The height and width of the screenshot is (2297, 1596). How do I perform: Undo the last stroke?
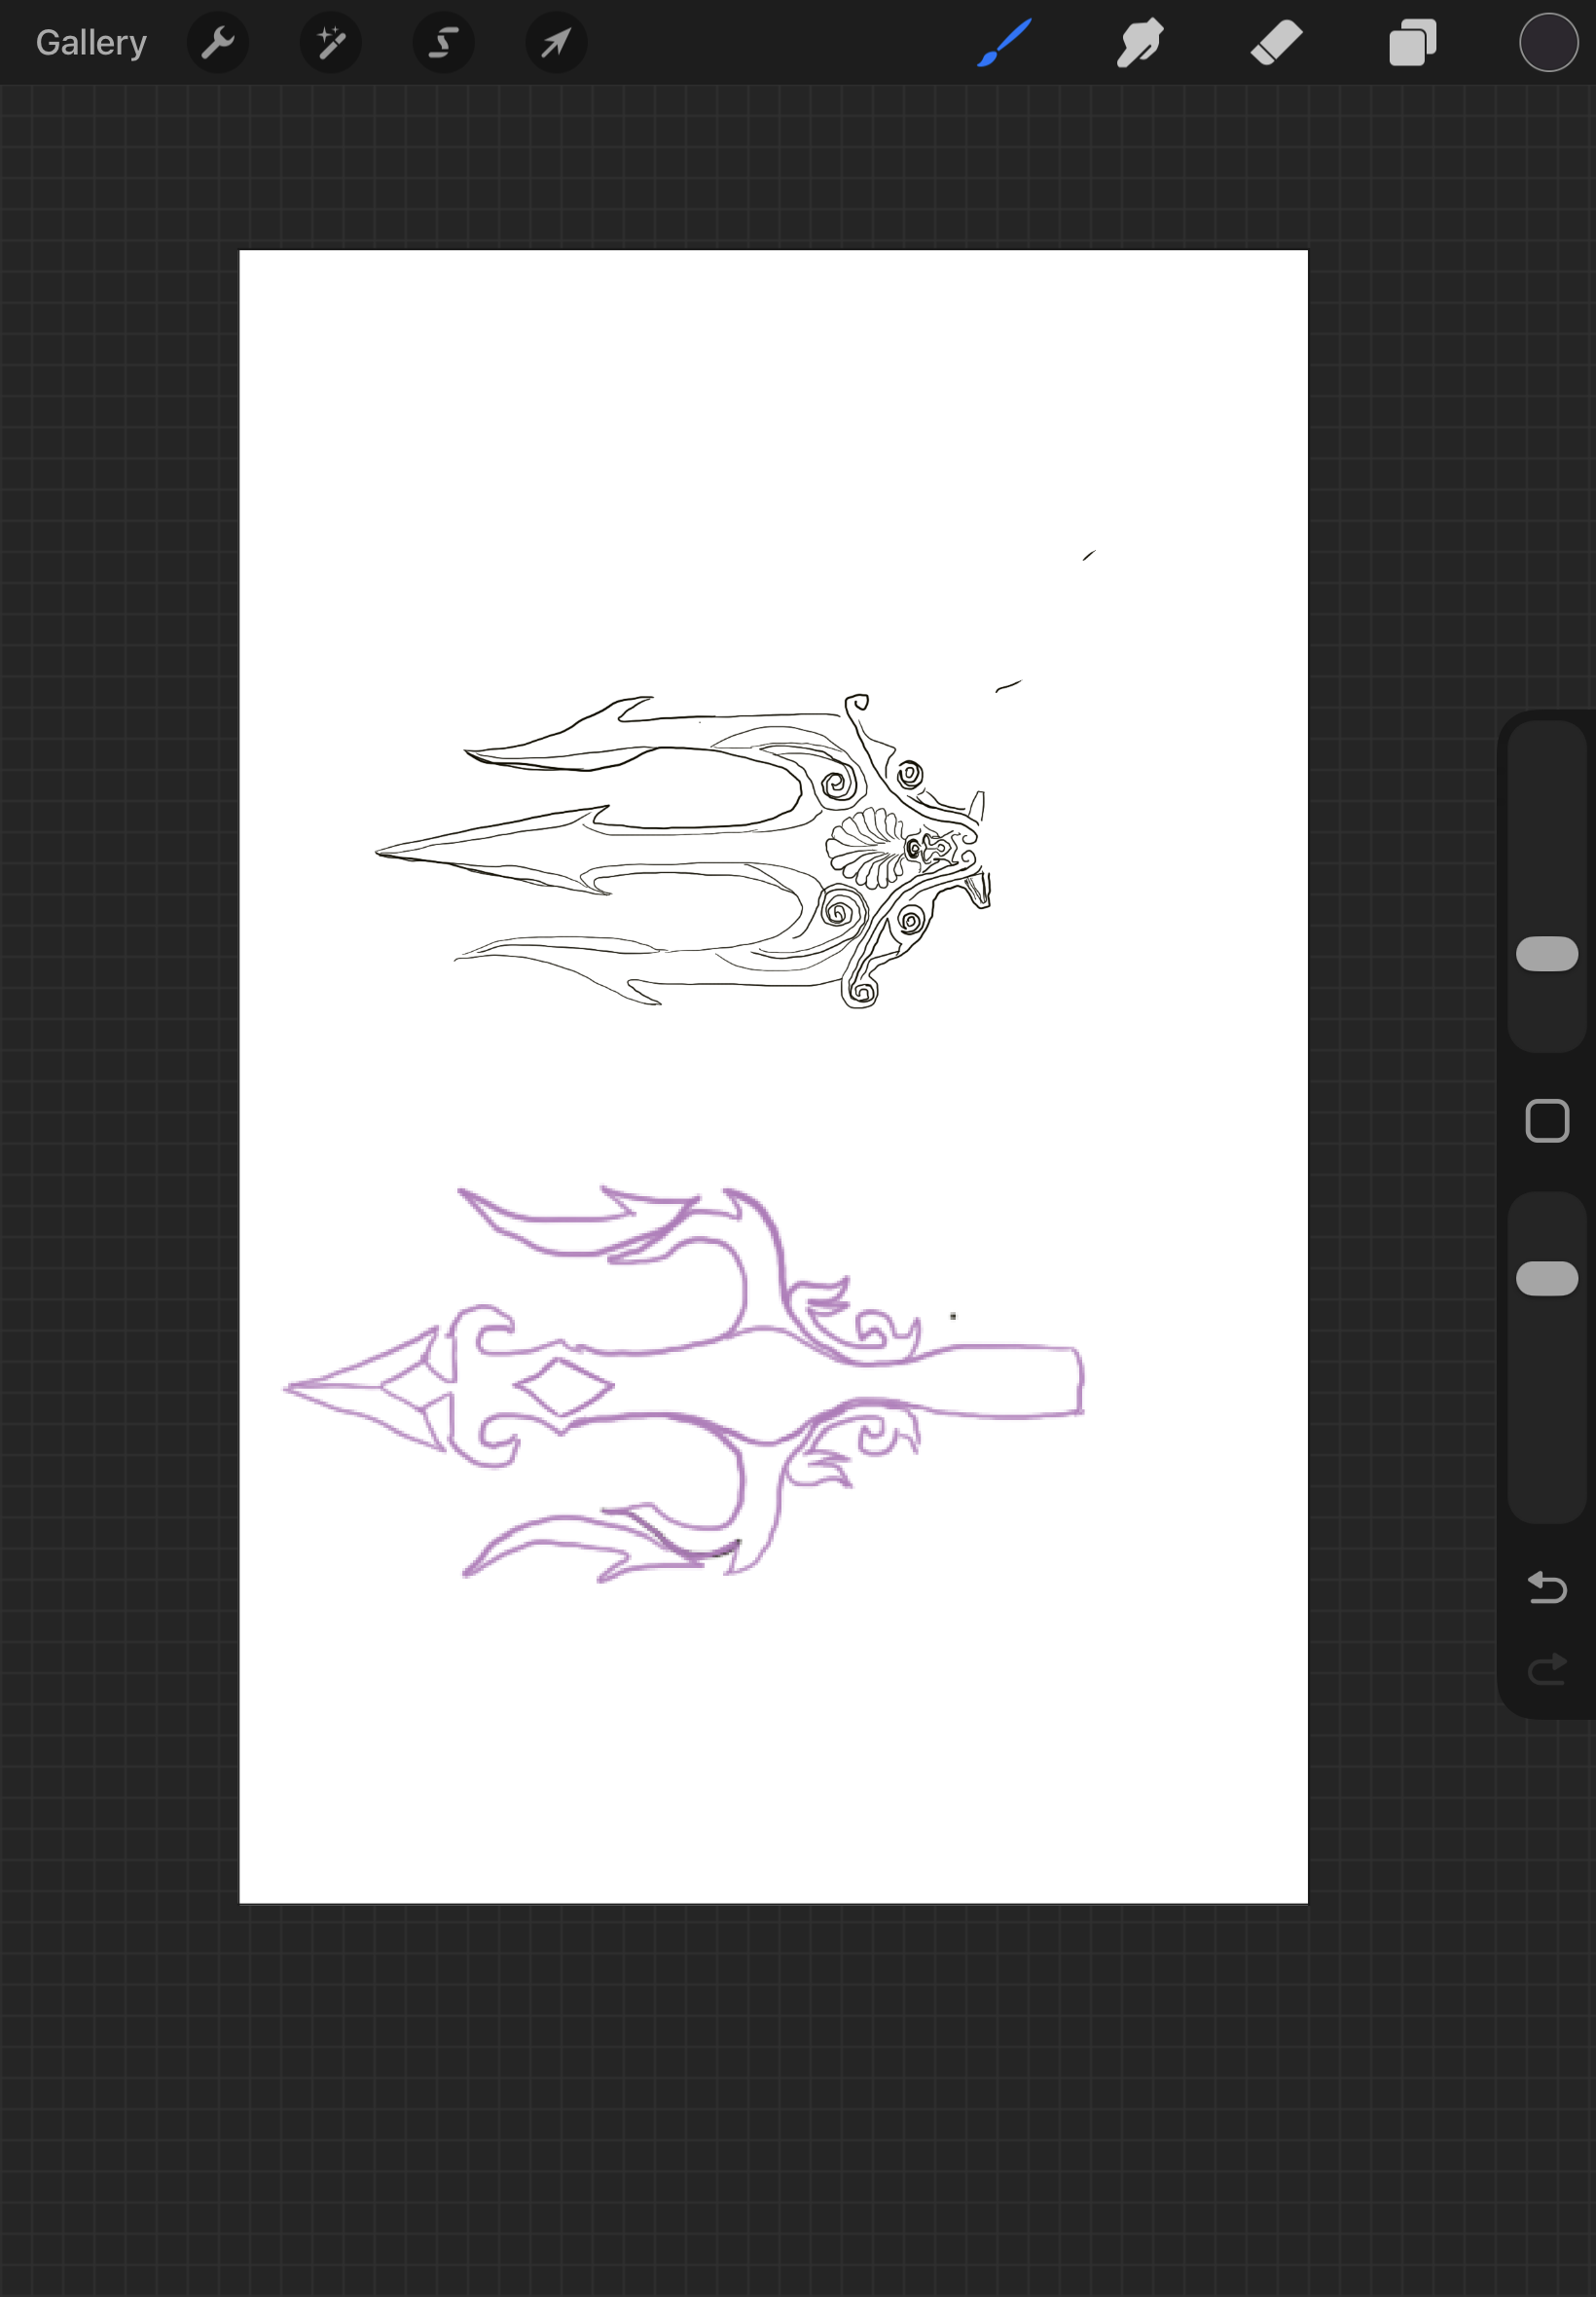[1546, 1587]
